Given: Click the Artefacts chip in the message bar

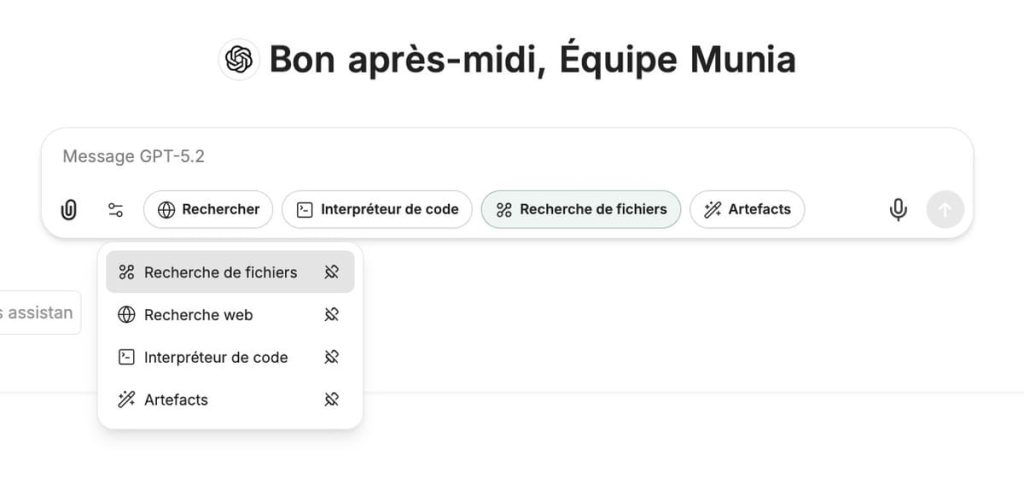Looking at the screenshot, I should (747, 210).
